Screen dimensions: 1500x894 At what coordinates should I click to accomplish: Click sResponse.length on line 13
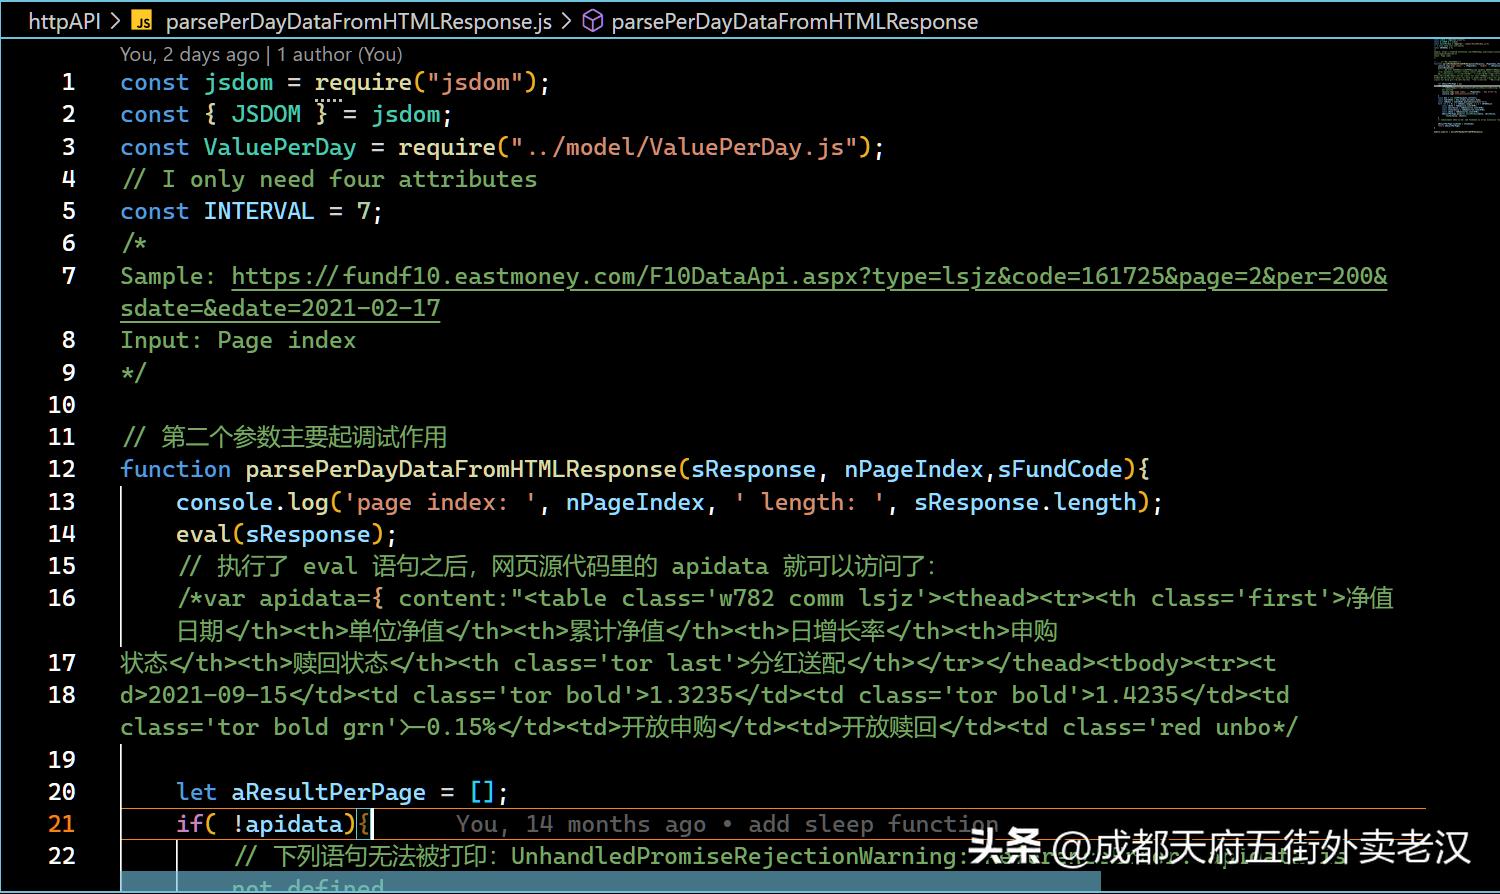pyautogui.click(x=1025, y=502)
